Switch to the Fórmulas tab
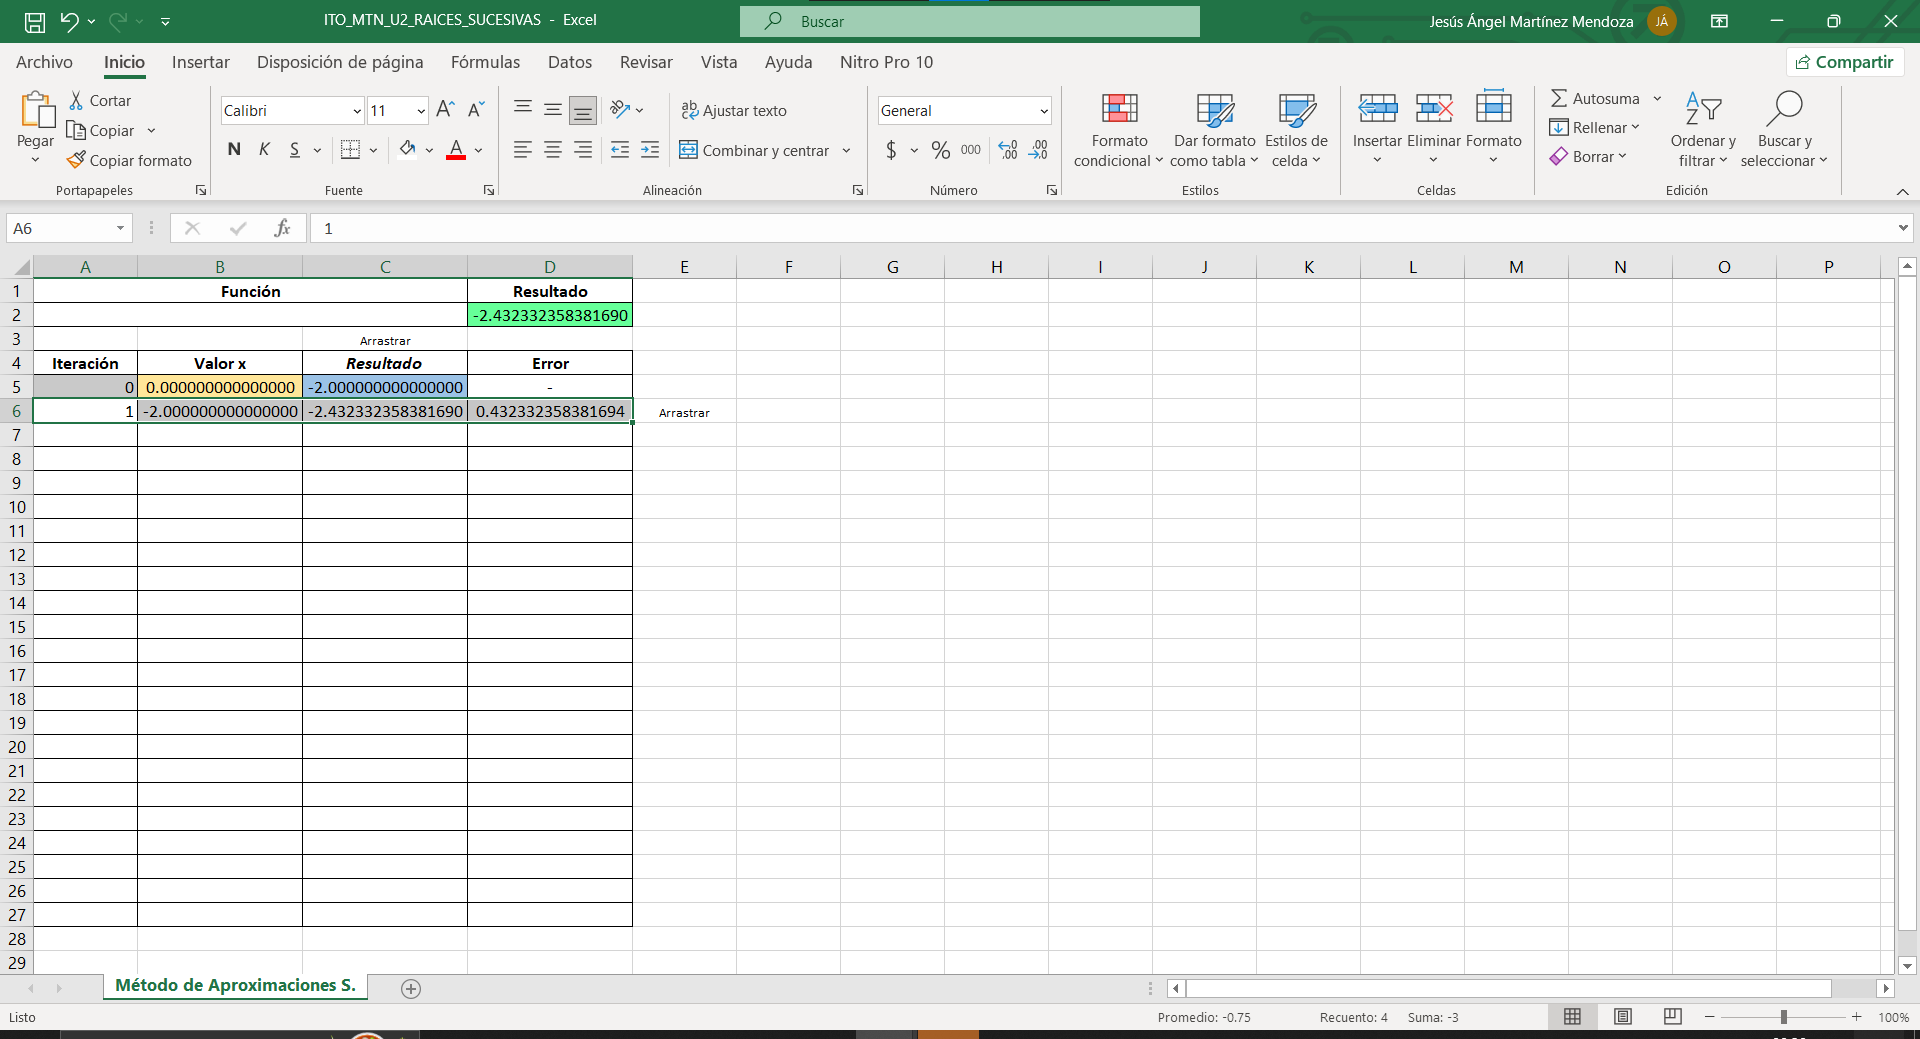This screenshot has width=1920, height=1039. coord(485,62)
